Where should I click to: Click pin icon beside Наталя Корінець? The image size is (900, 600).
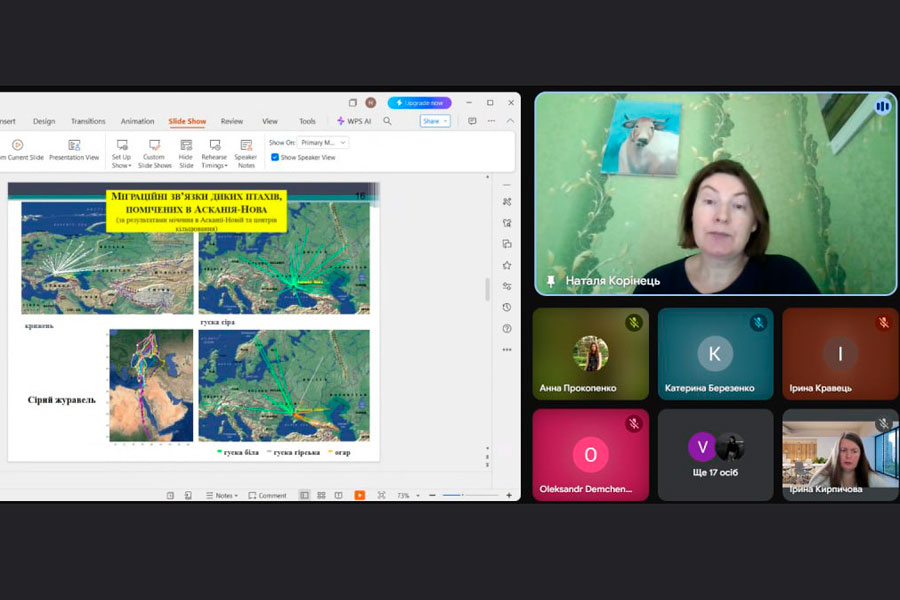[550, 281]
